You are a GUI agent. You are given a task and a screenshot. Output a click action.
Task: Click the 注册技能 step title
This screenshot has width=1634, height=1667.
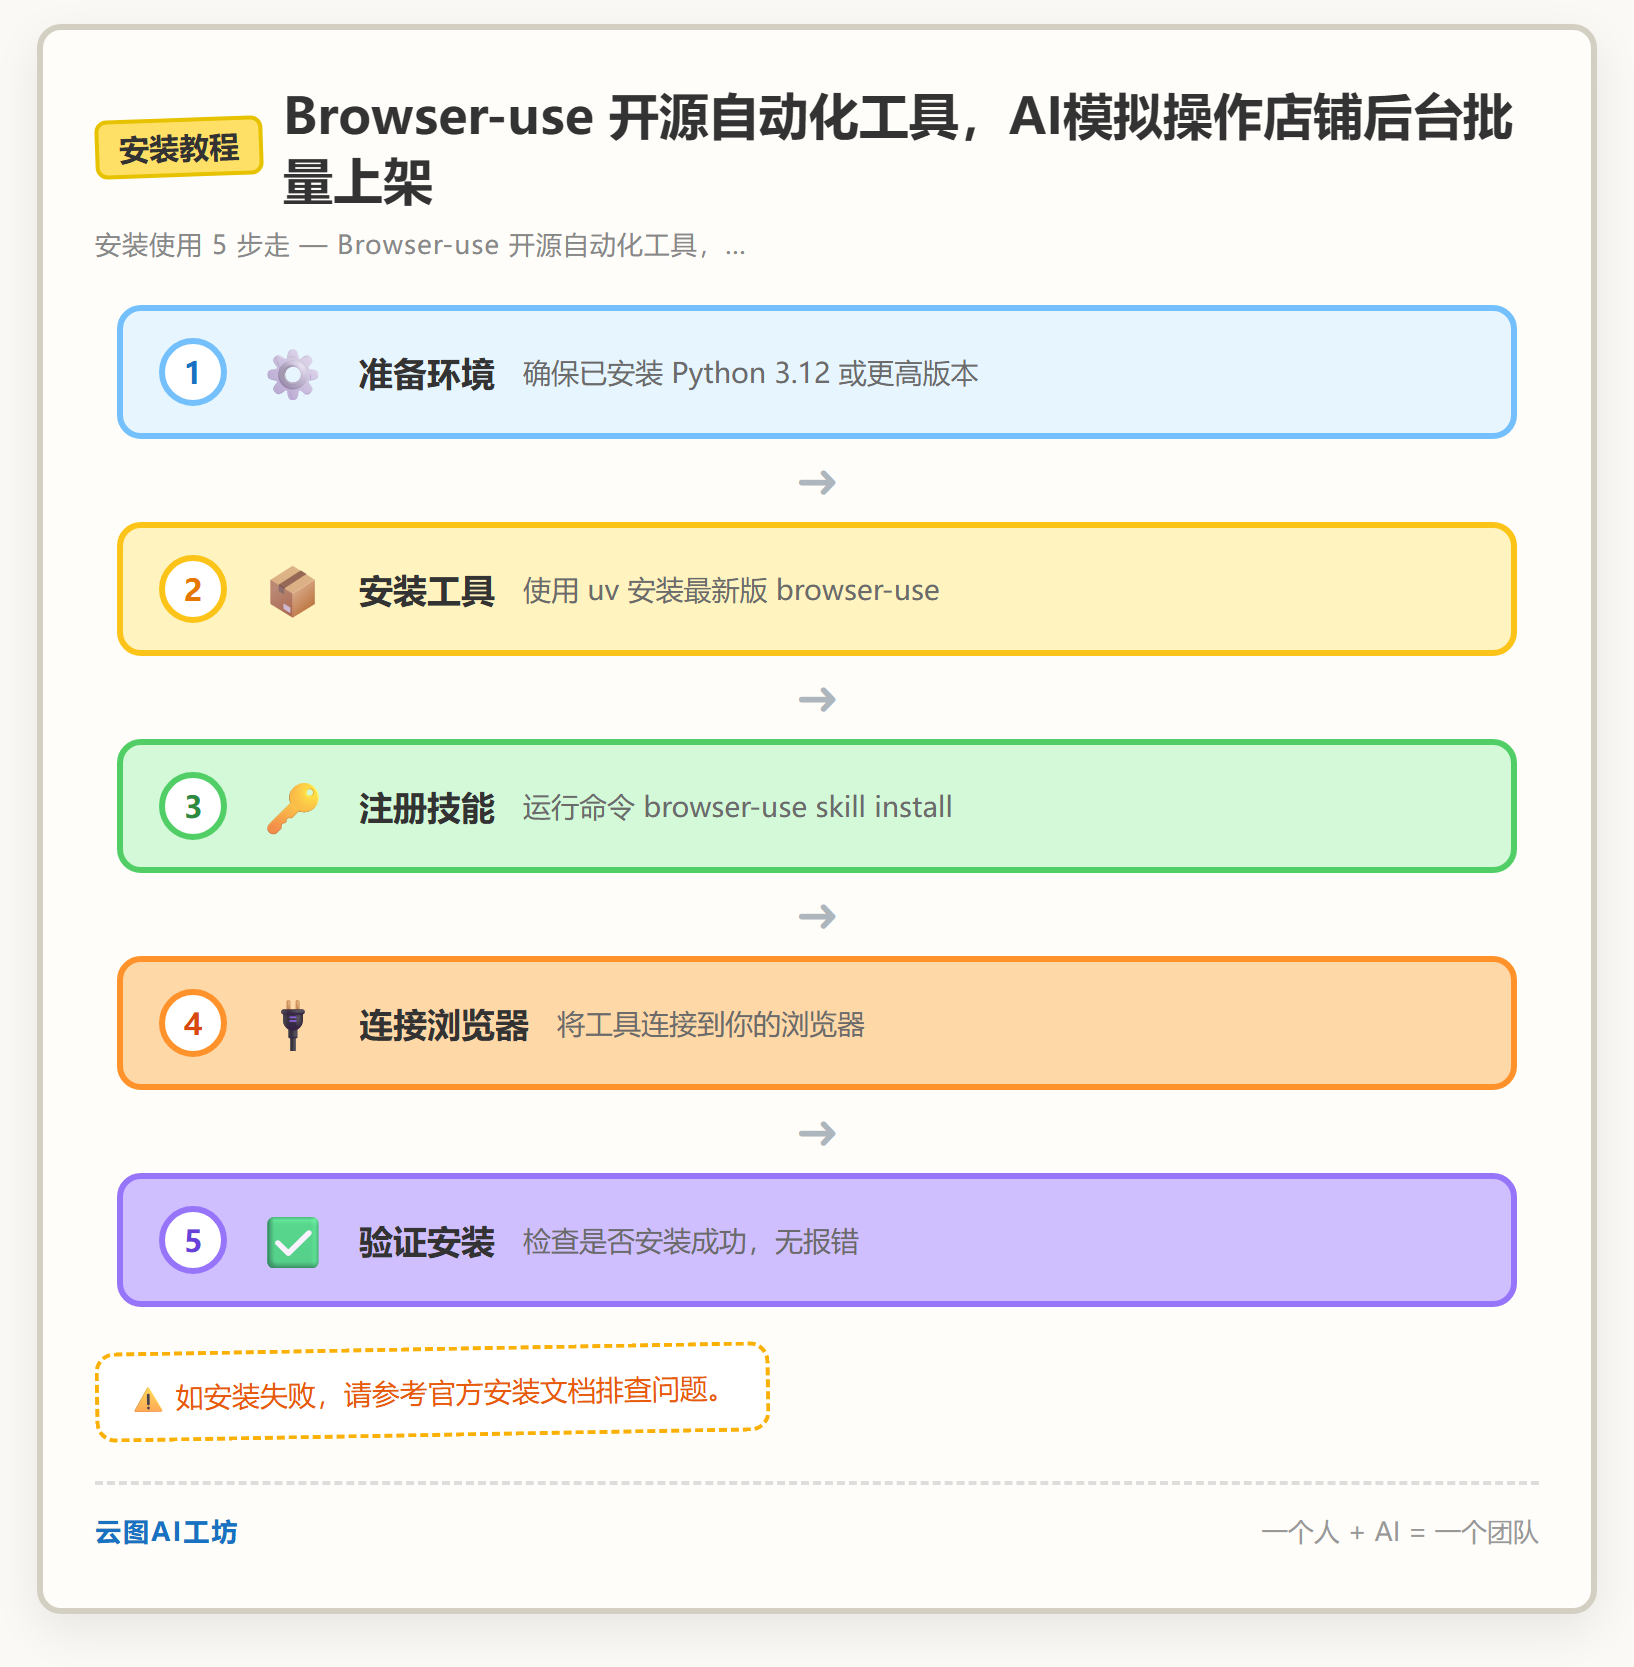point(426,808)
